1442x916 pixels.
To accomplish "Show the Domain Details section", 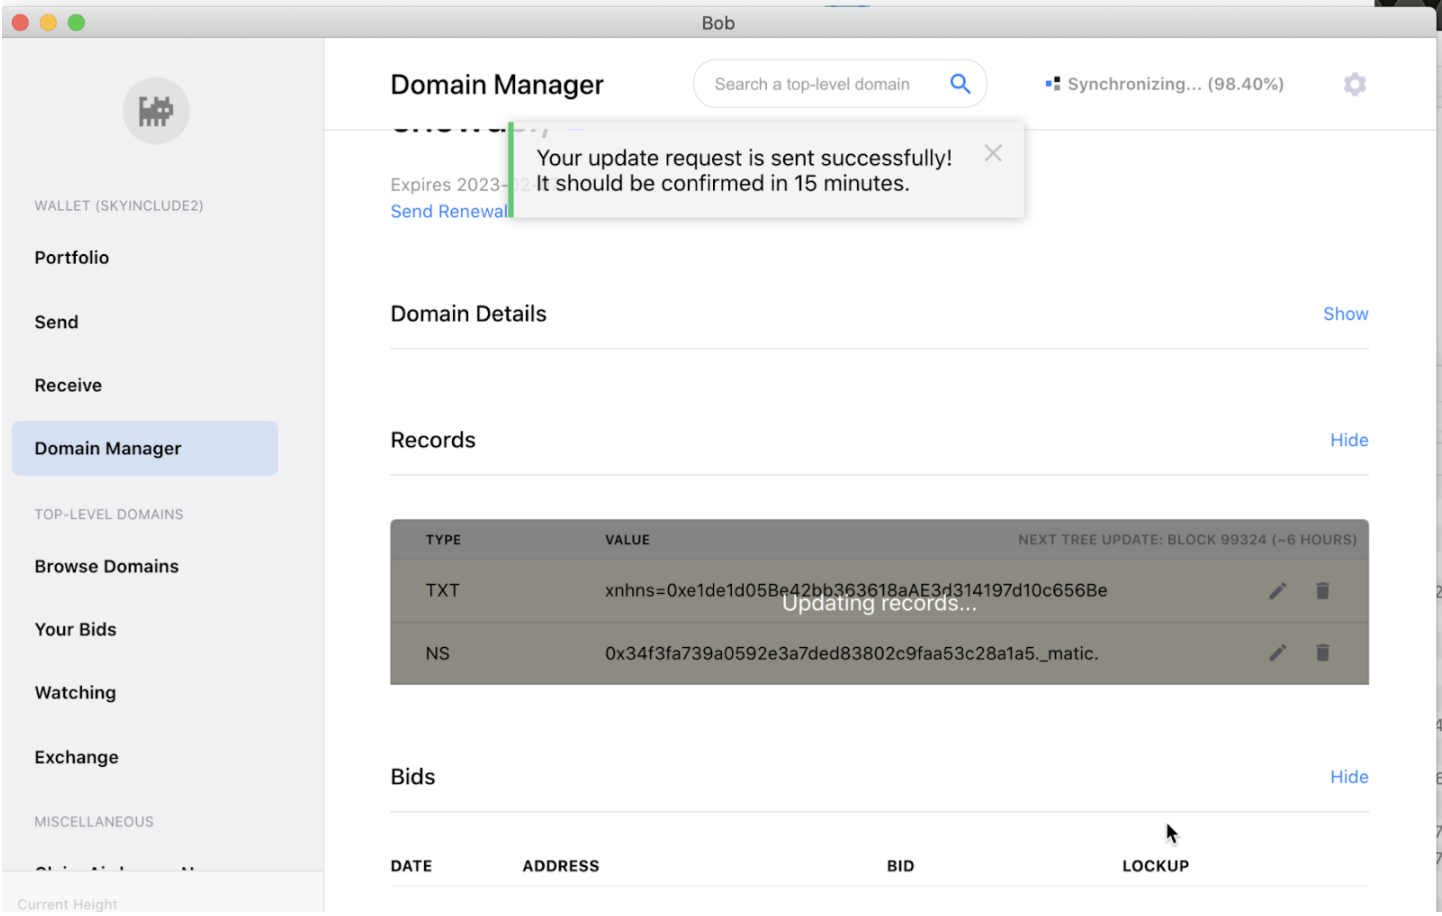I will tap(1345, 314).
